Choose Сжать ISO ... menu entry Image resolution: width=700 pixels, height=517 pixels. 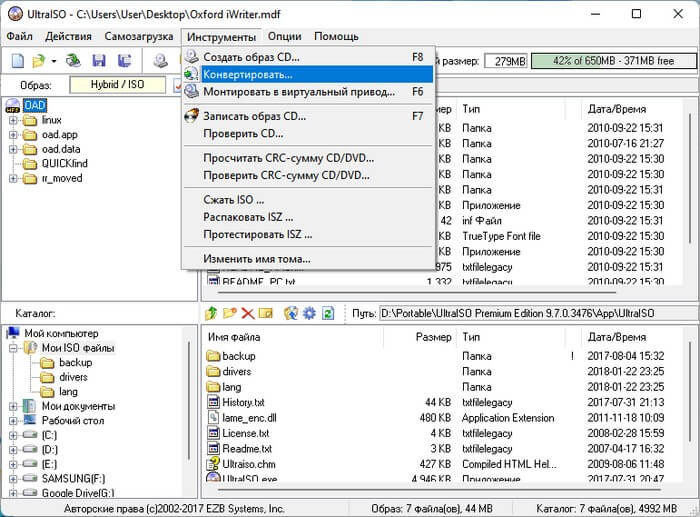tap(308, 200)
